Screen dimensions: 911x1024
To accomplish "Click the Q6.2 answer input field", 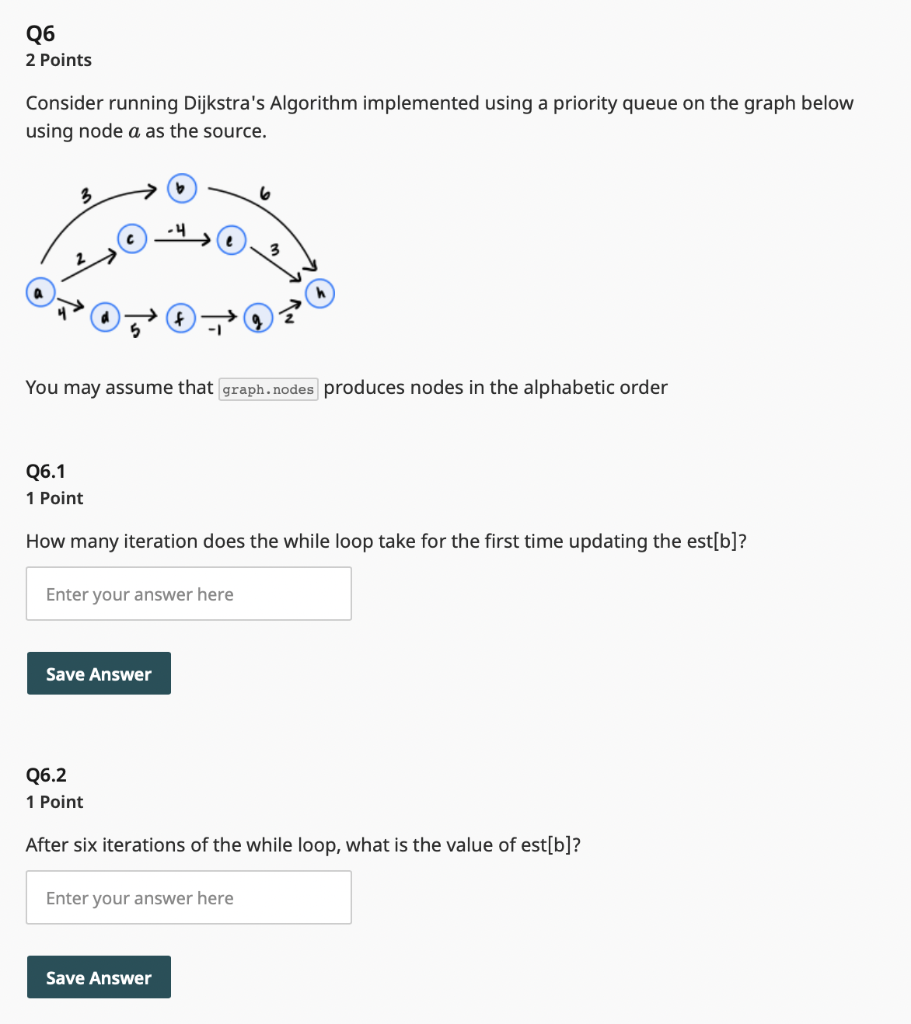I will click(188, 897).
